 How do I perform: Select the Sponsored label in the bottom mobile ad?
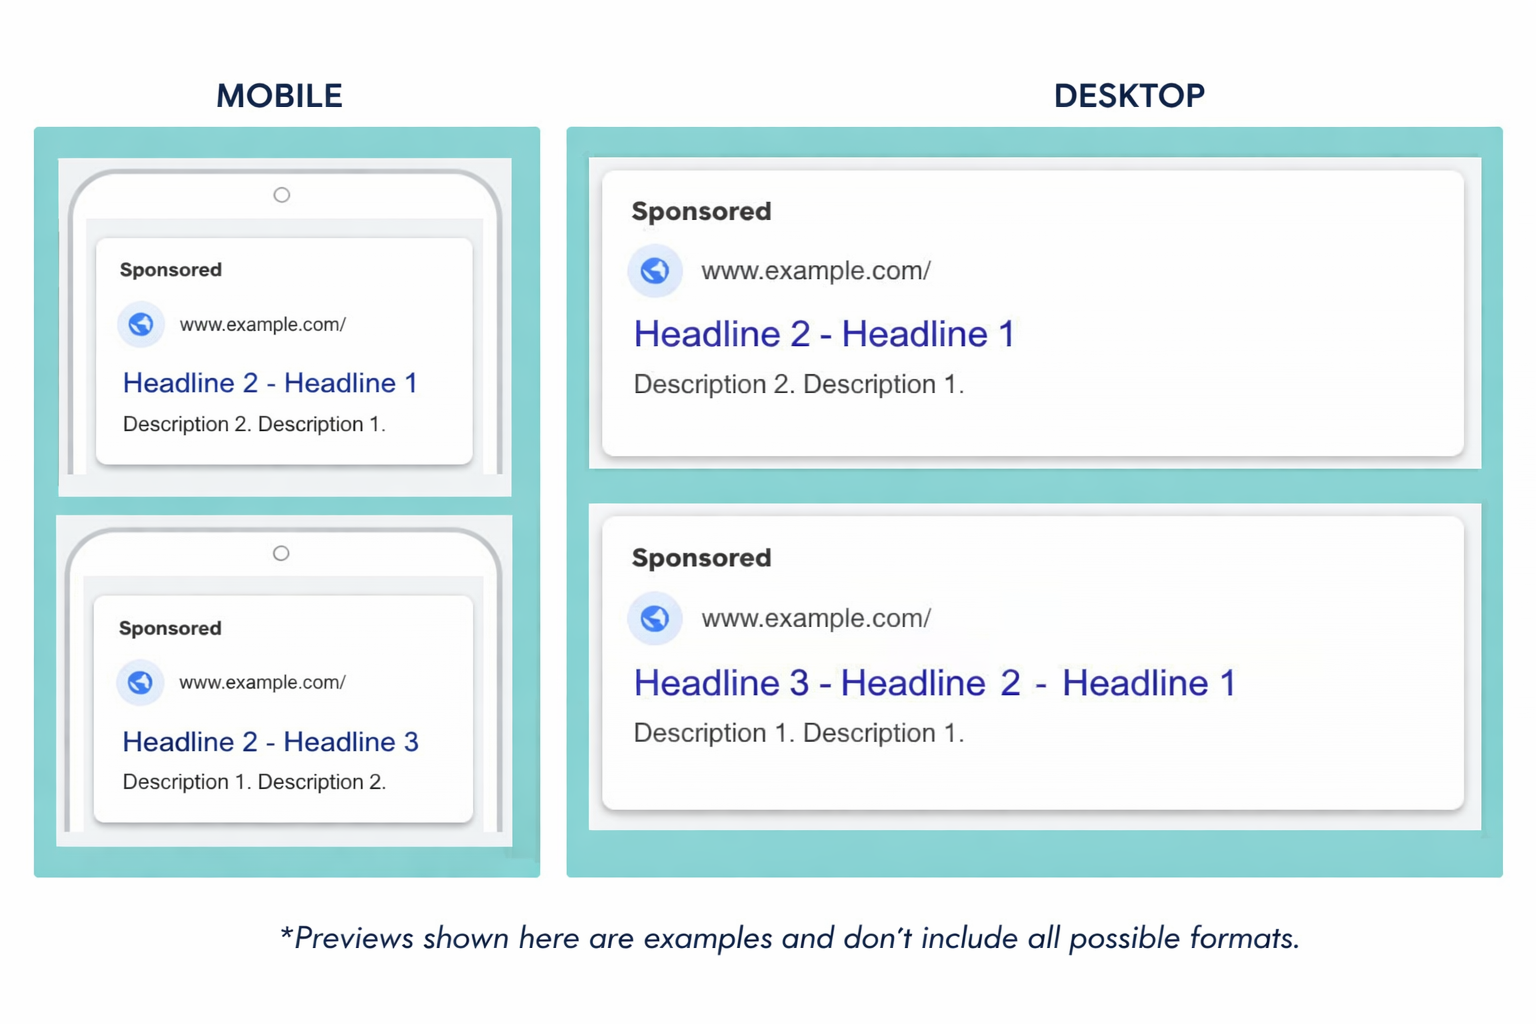pyautogui.click(x=170, y=628)
